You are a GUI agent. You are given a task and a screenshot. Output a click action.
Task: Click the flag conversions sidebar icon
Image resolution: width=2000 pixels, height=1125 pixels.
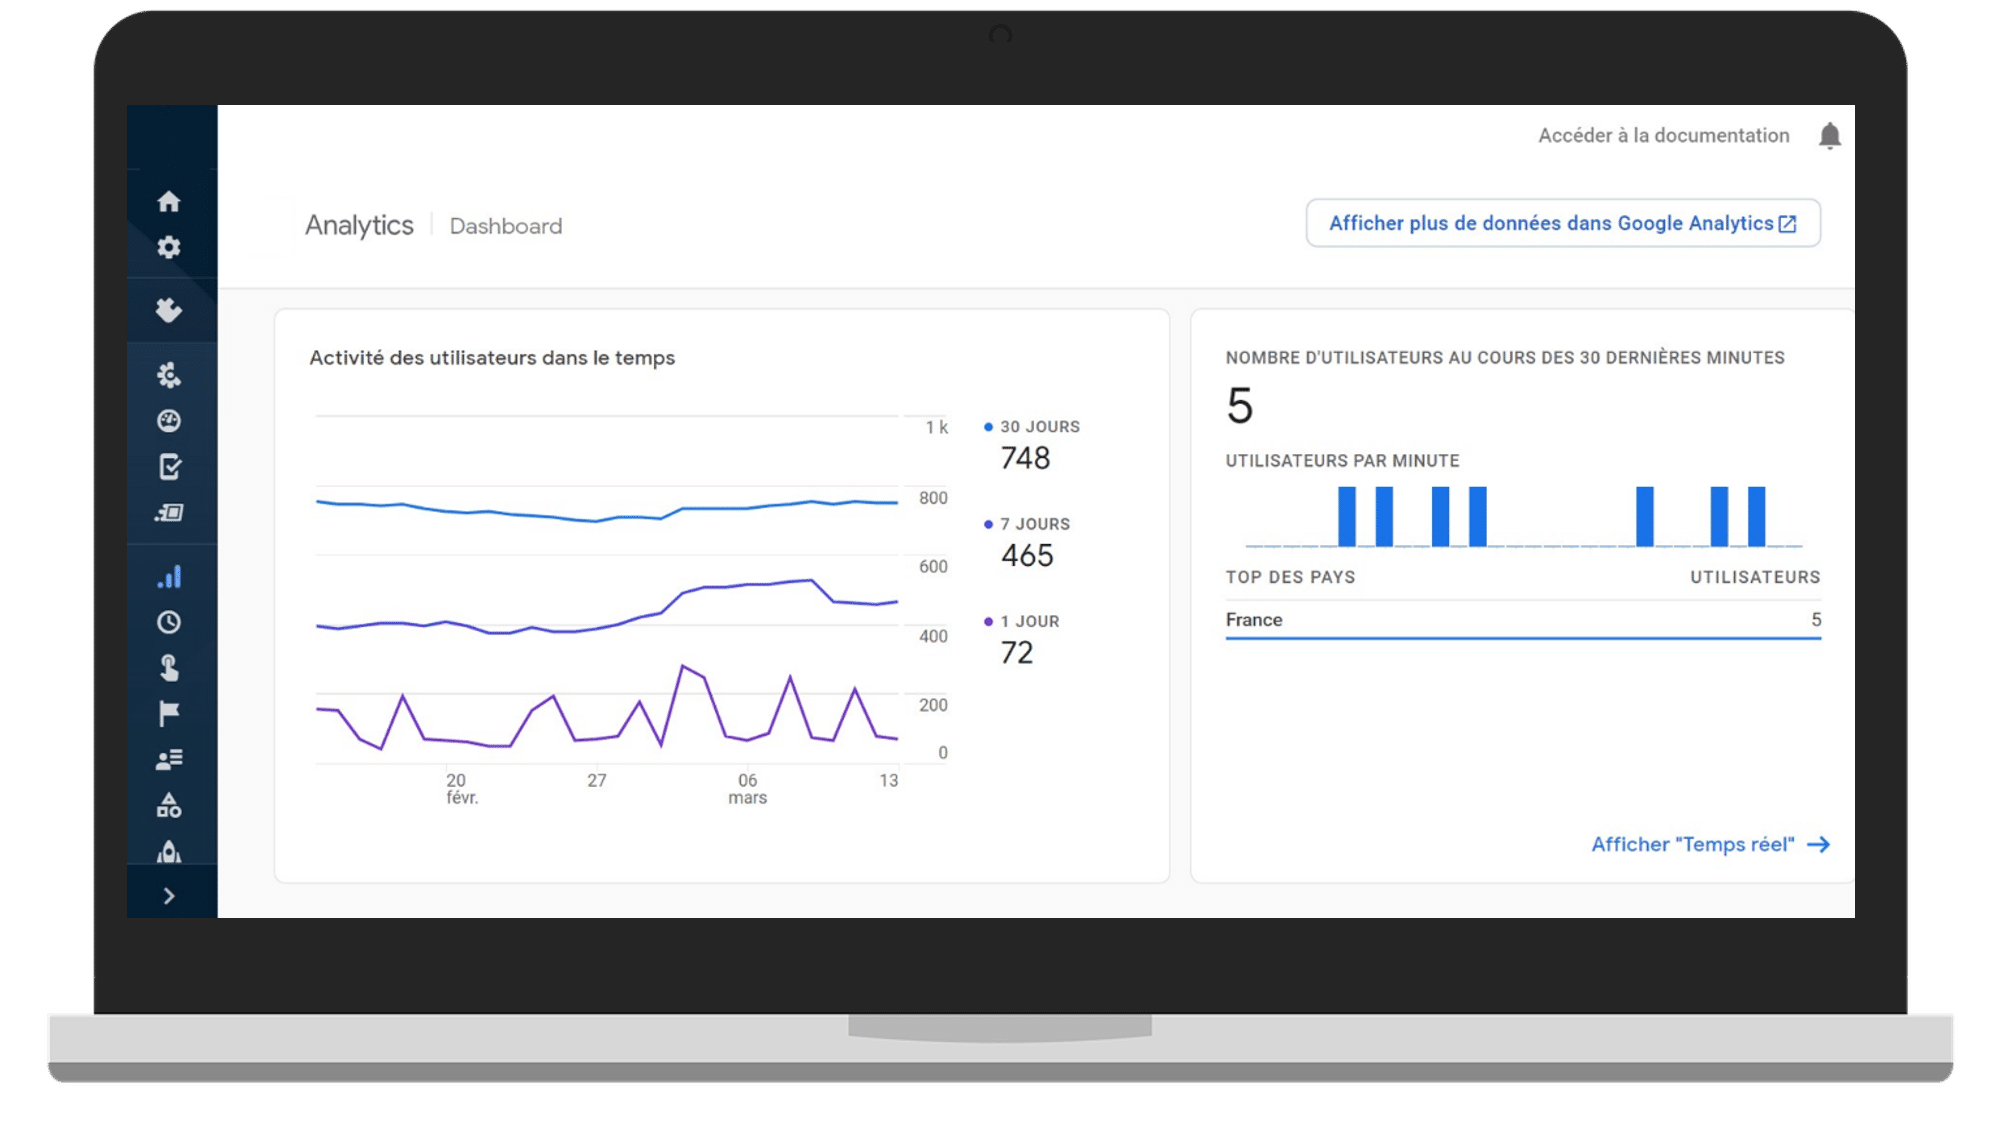coord(169,713)
